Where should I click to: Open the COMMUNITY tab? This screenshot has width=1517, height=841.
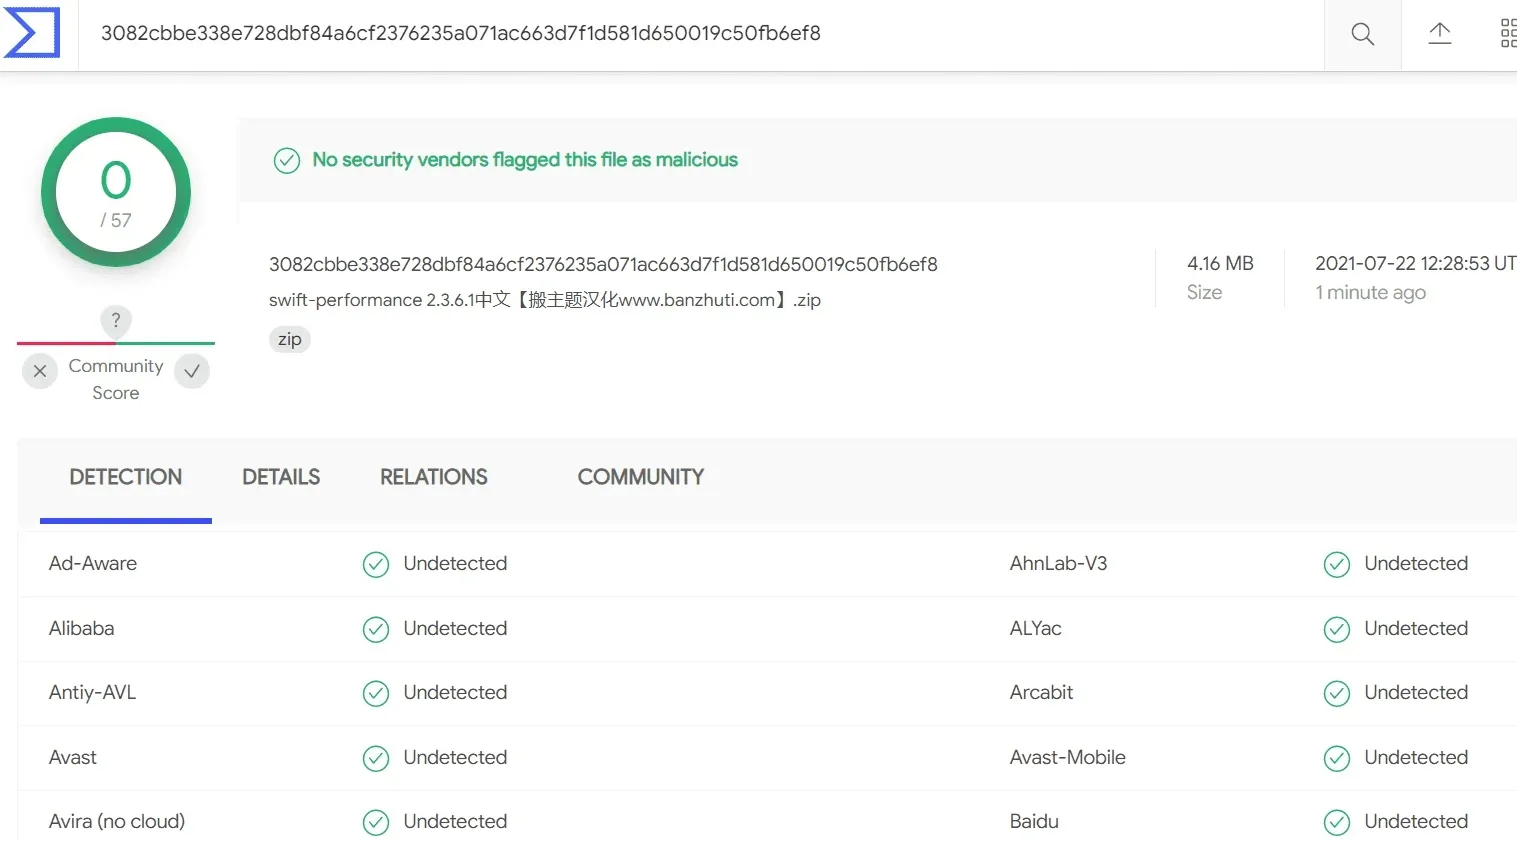pyautogui.click(x=641, y=477)
